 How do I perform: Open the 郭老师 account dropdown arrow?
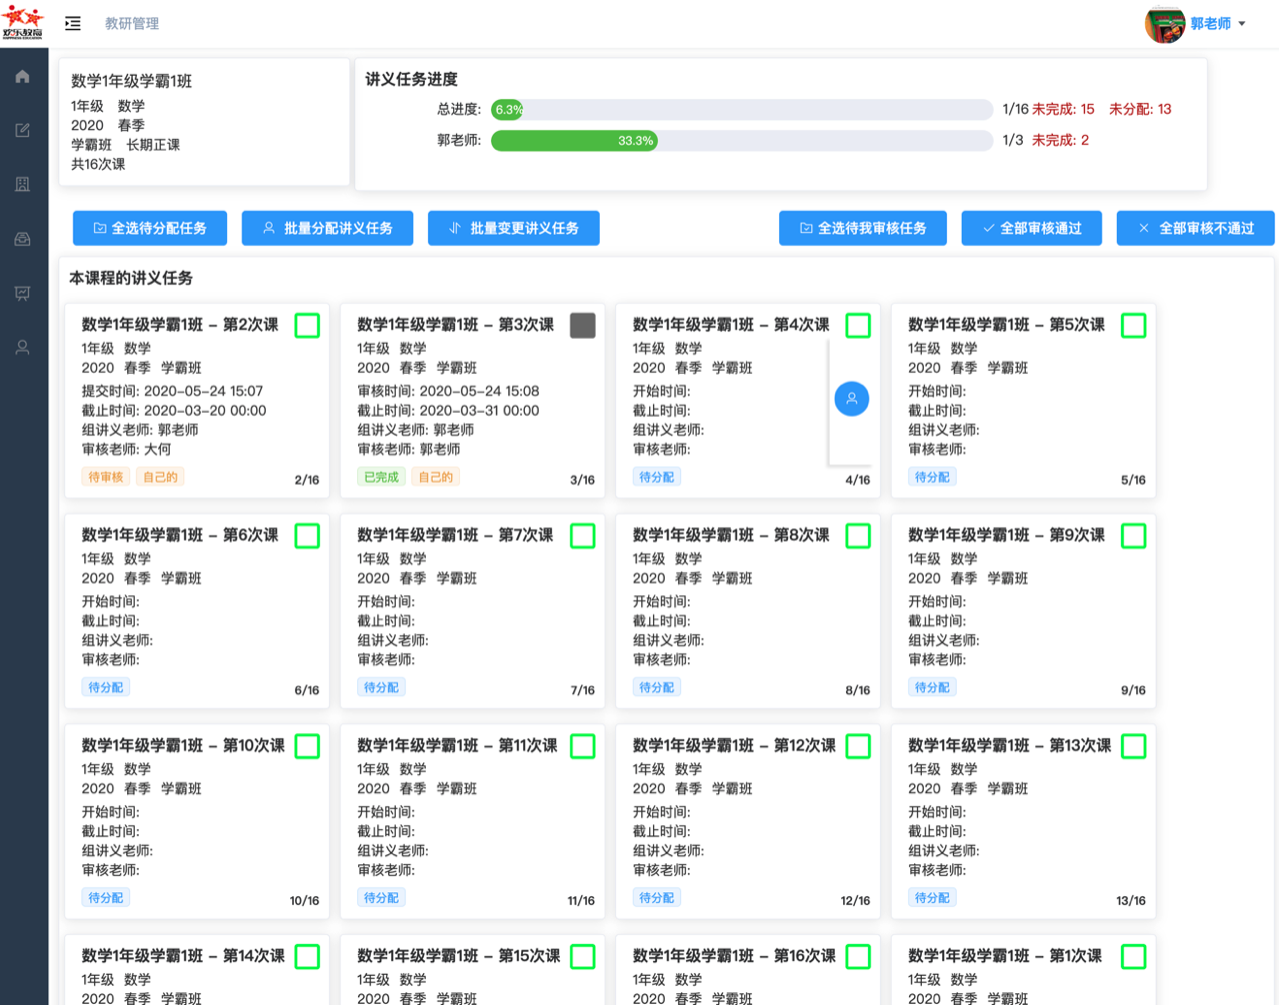pyautogui.click(x=1242, y=24)
